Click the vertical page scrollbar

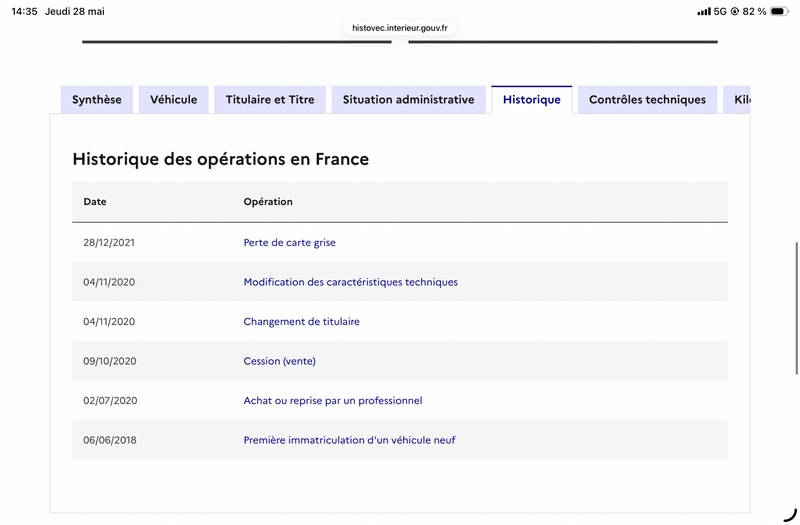tap(796, 308)
